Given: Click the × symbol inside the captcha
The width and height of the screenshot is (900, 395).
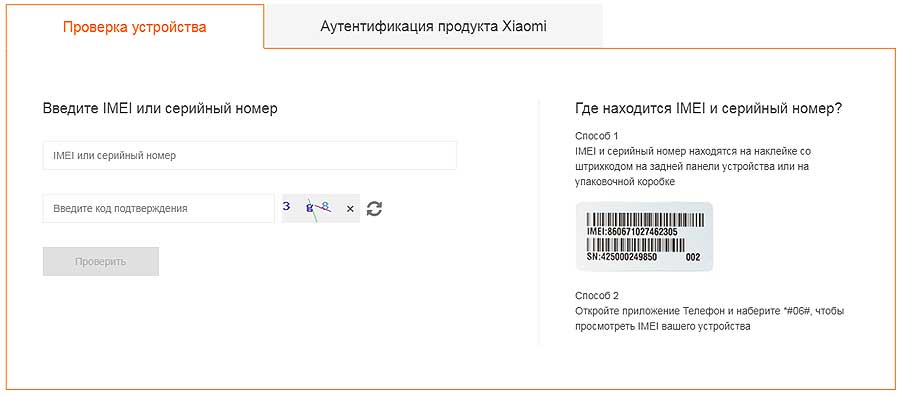Looking at the screenshot, I should [x=350, y=209].
